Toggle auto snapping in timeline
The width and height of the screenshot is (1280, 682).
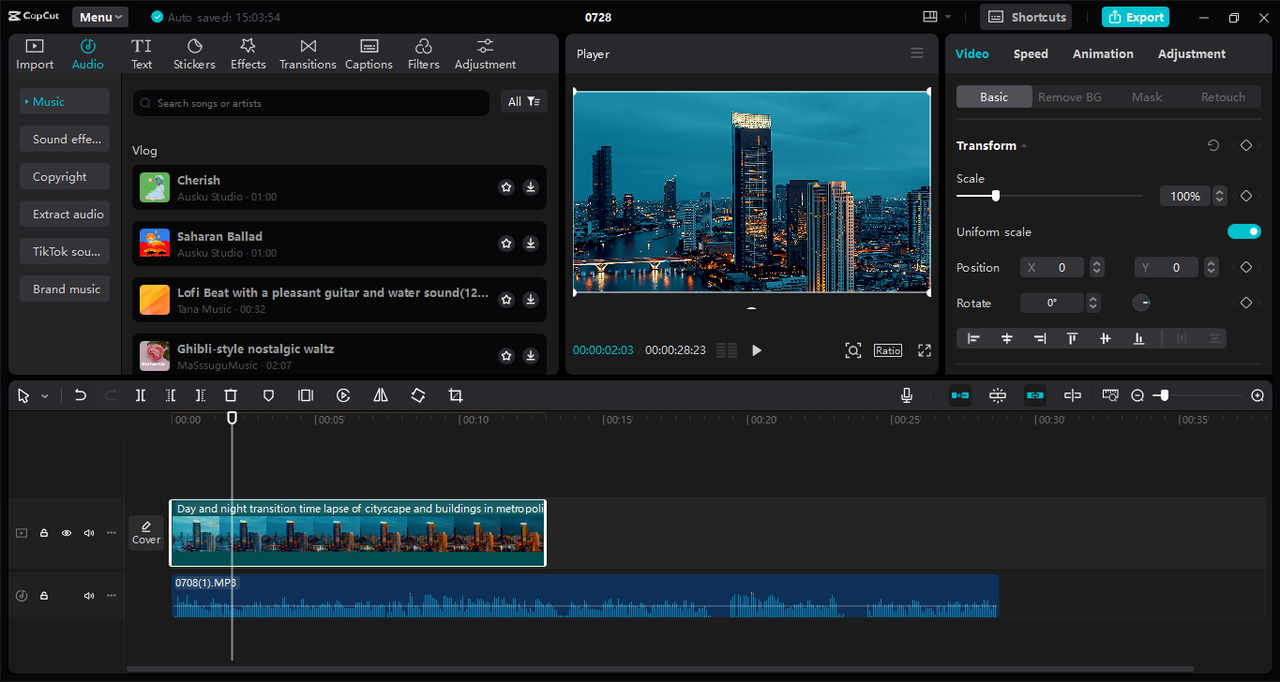[997, 396]
